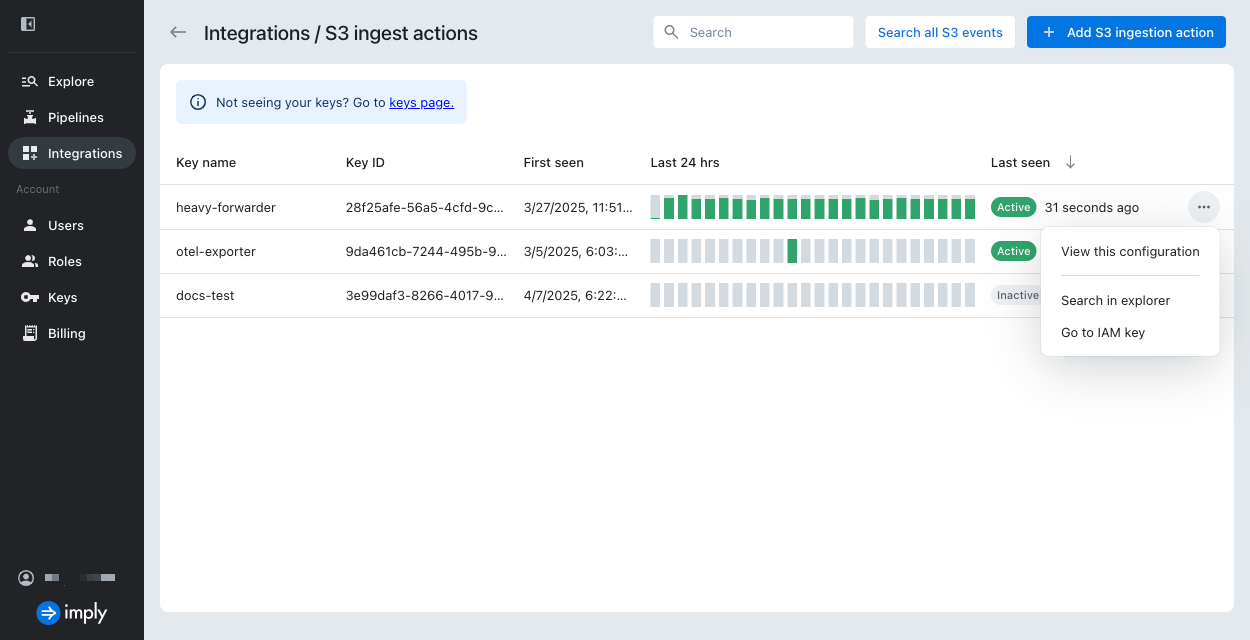Choose Search in explorer

1130,300
